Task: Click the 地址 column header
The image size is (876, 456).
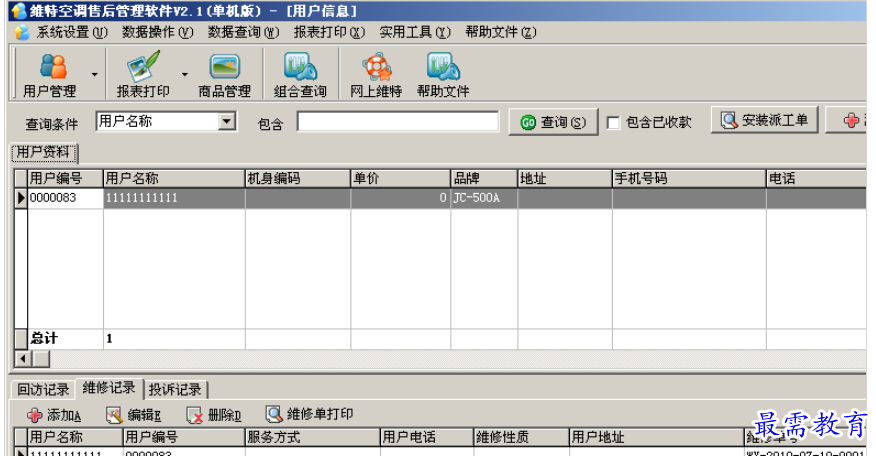Action: [565, 178]
